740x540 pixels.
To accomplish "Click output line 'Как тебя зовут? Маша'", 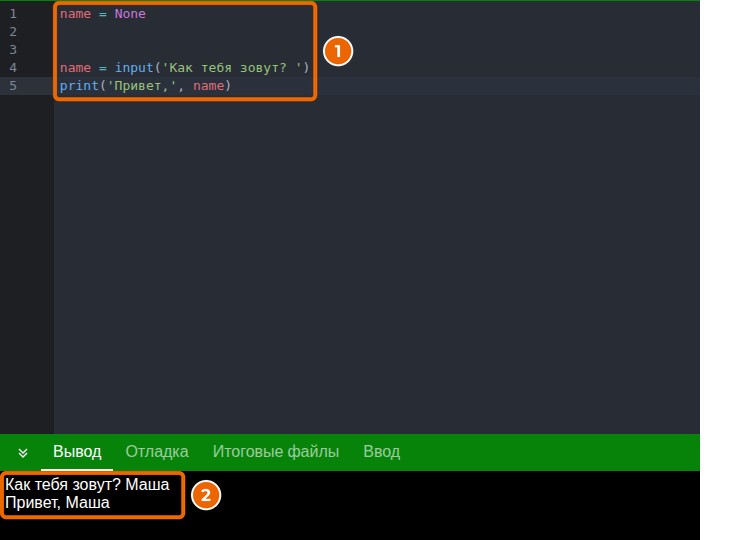I will click(87, 485).
